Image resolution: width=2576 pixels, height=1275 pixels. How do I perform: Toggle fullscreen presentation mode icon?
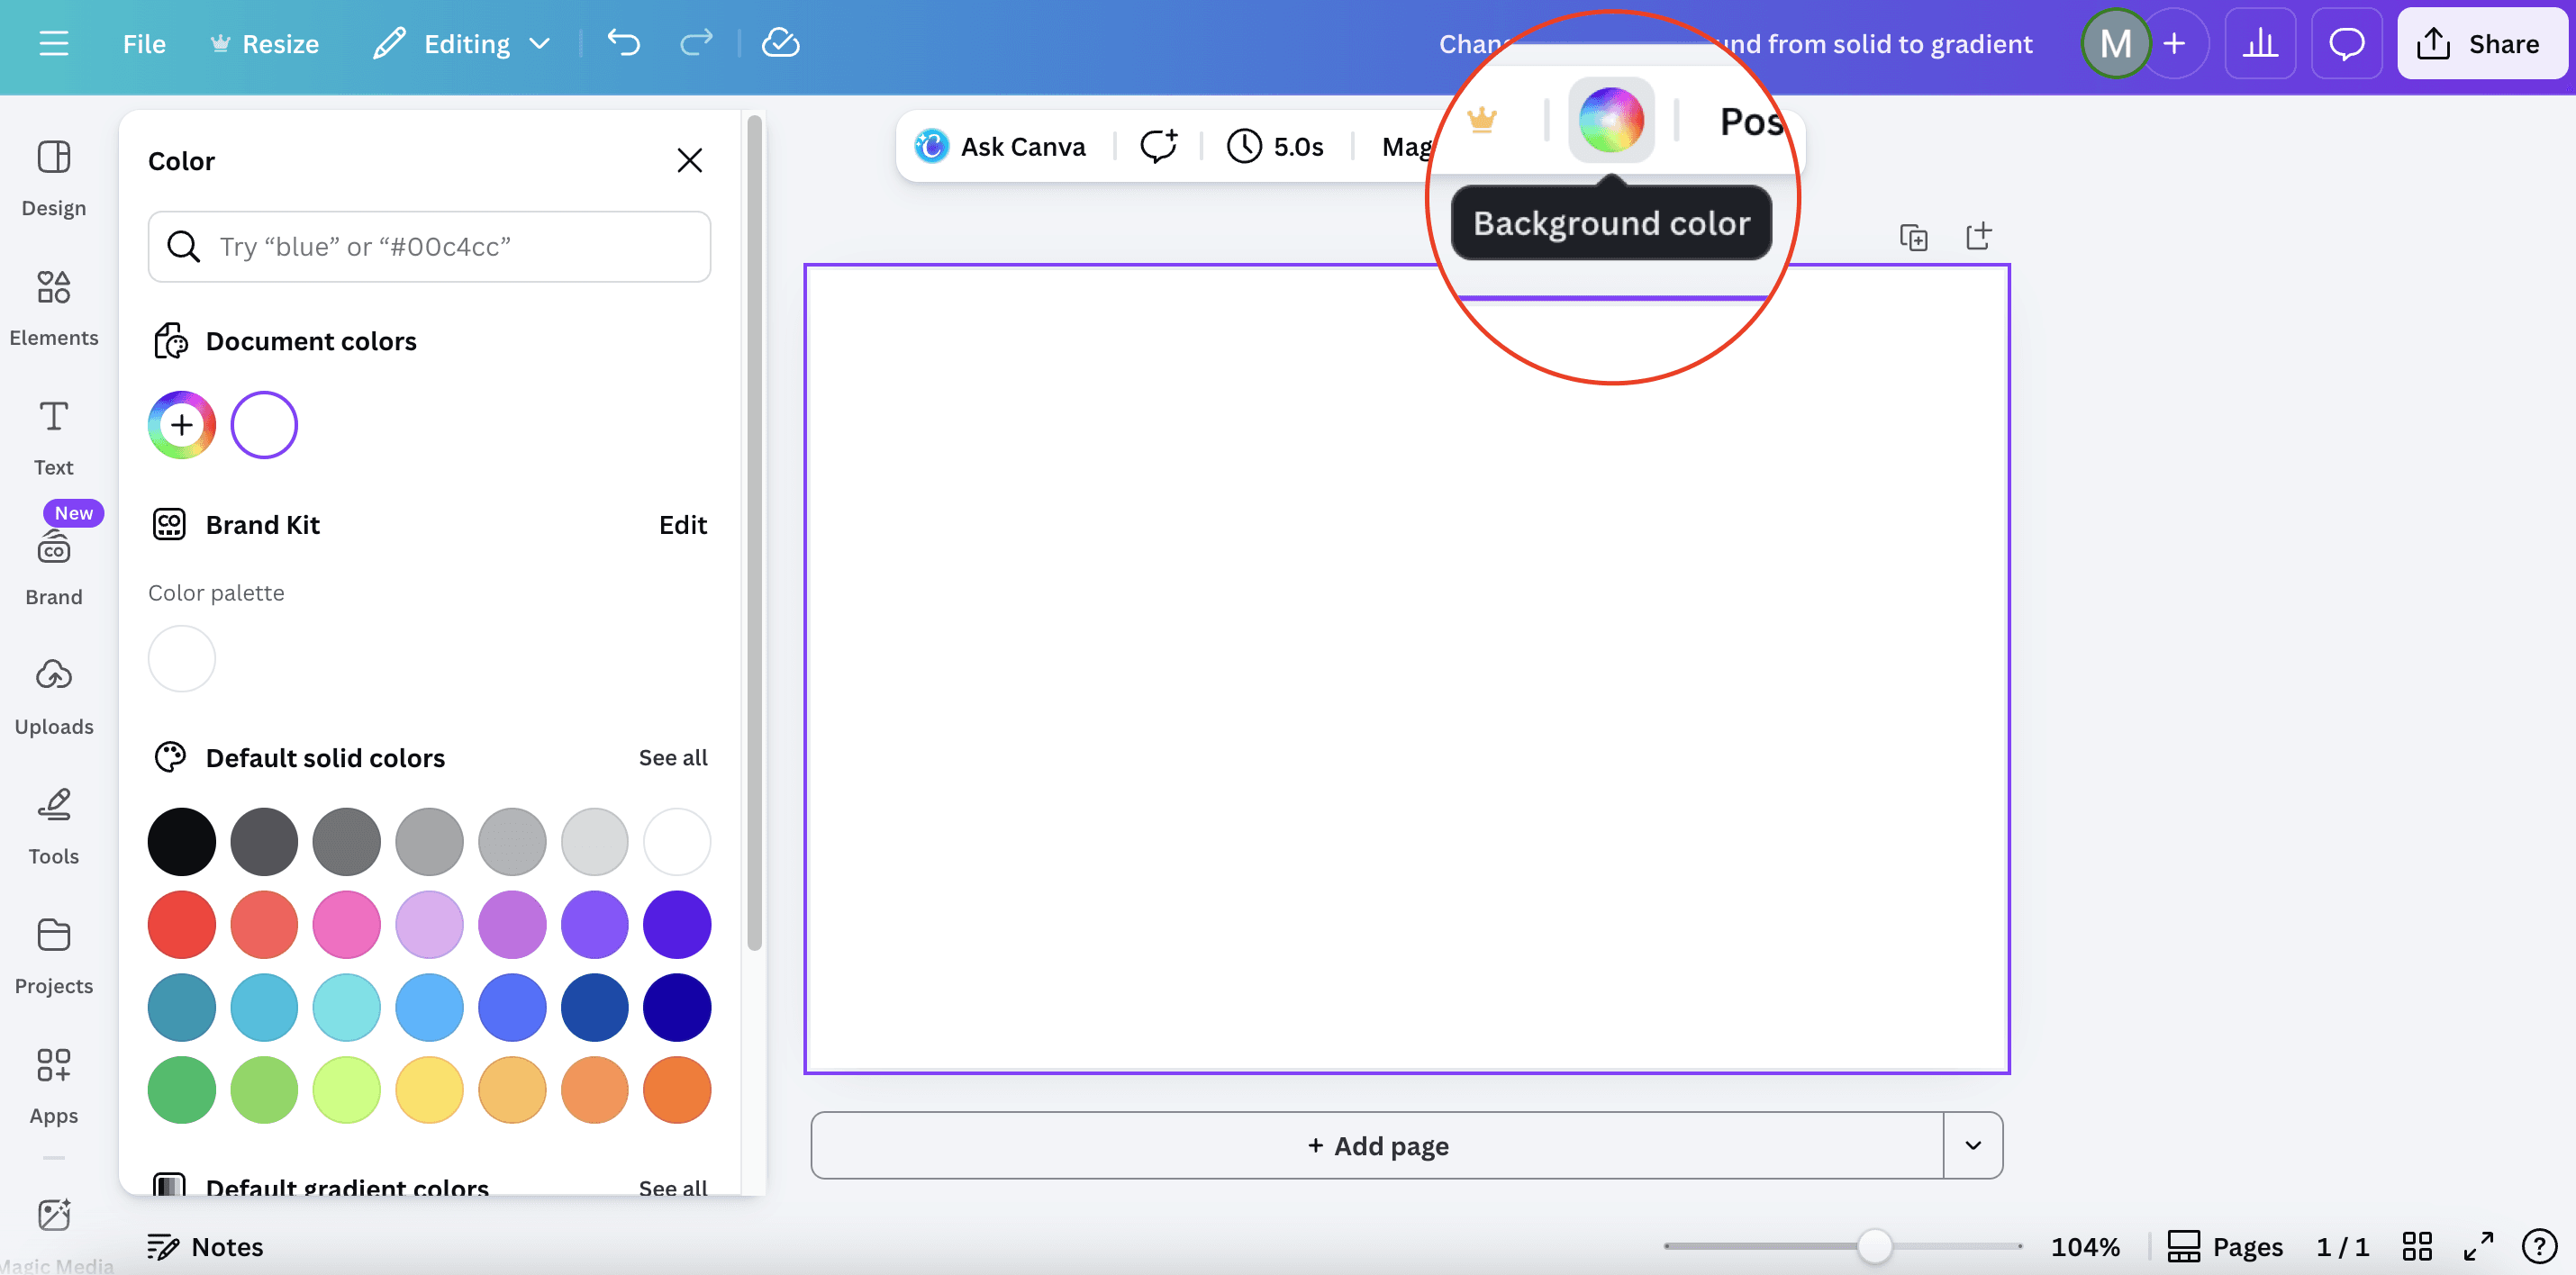coord(2477,1246)
